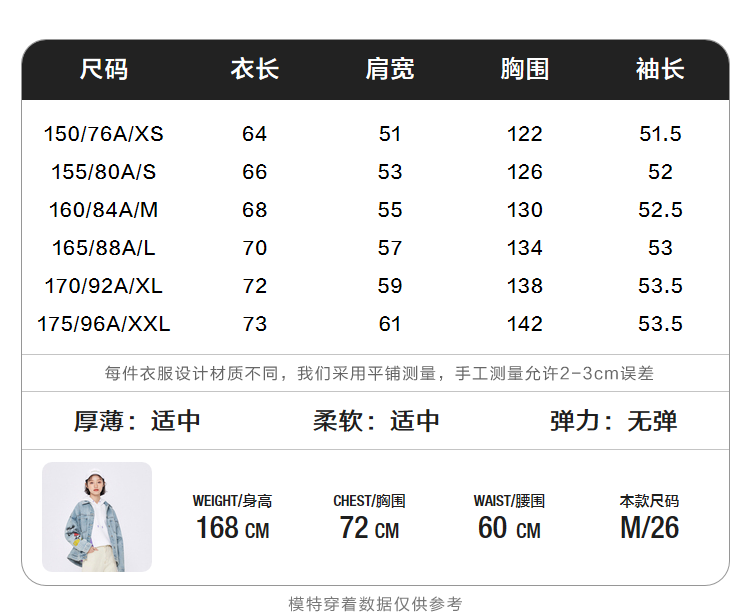750x612 pixels.
Task: Click garment length 68 in M row
Action: pyautogui.click(x=254, y=210)
